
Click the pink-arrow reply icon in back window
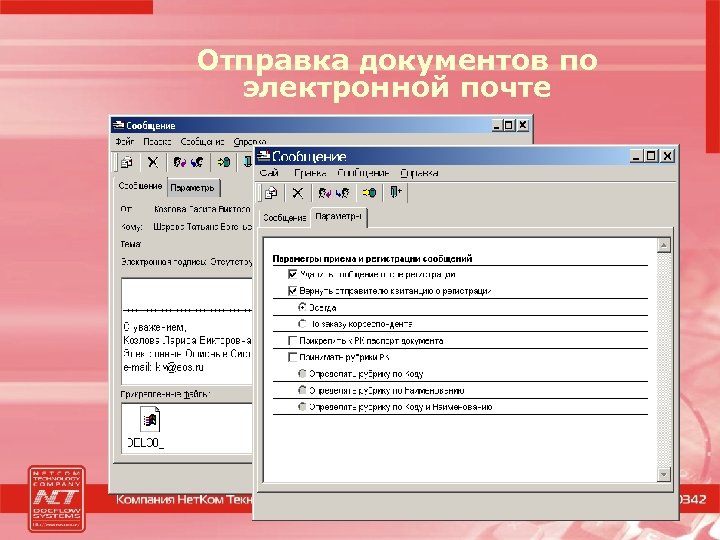pyautogui.click(x=180, y=162)
